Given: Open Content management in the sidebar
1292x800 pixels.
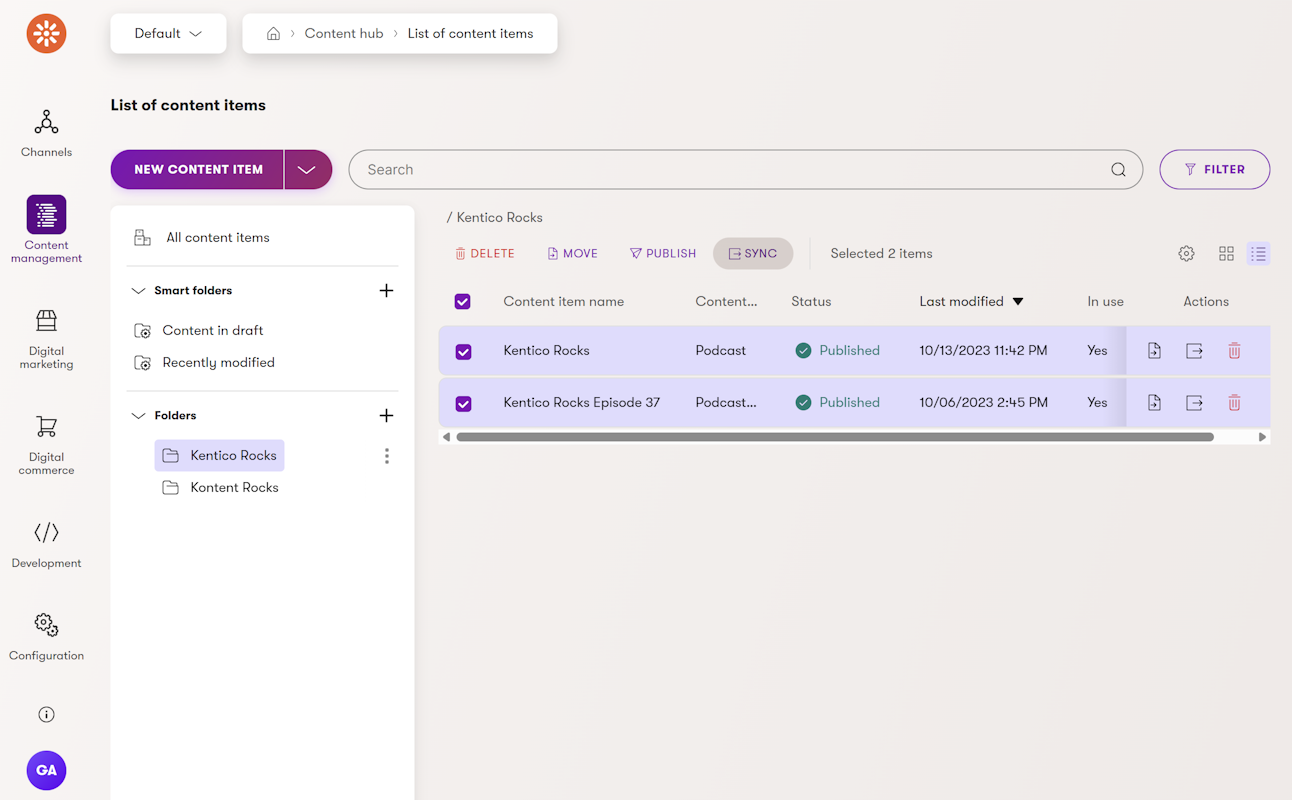Looking at the screenshot, I should [46, 229].
